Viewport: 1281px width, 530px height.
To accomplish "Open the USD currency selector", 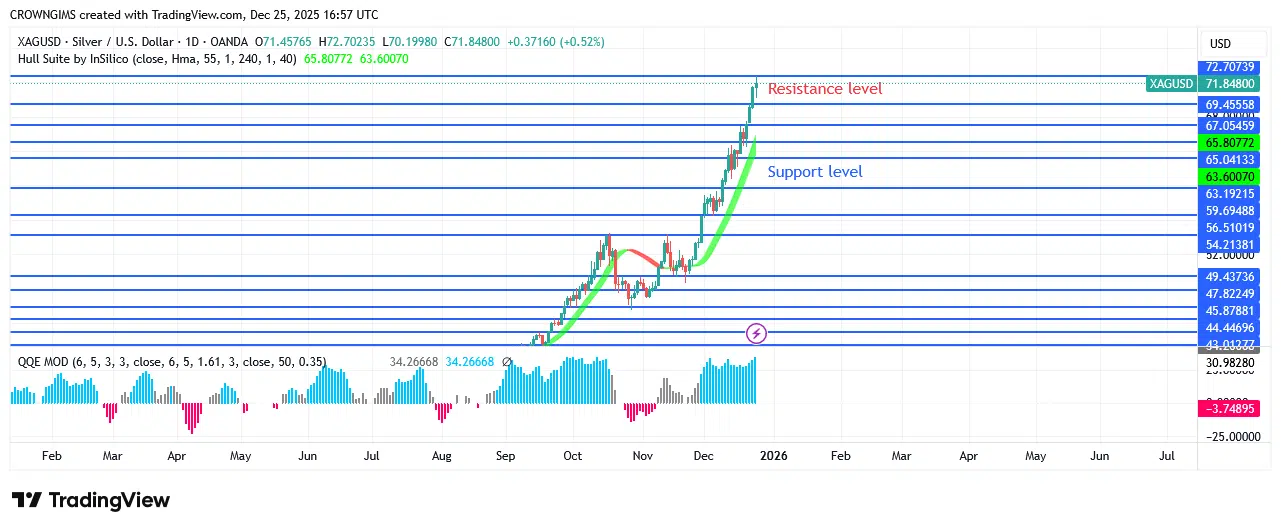I will 1220,44.
